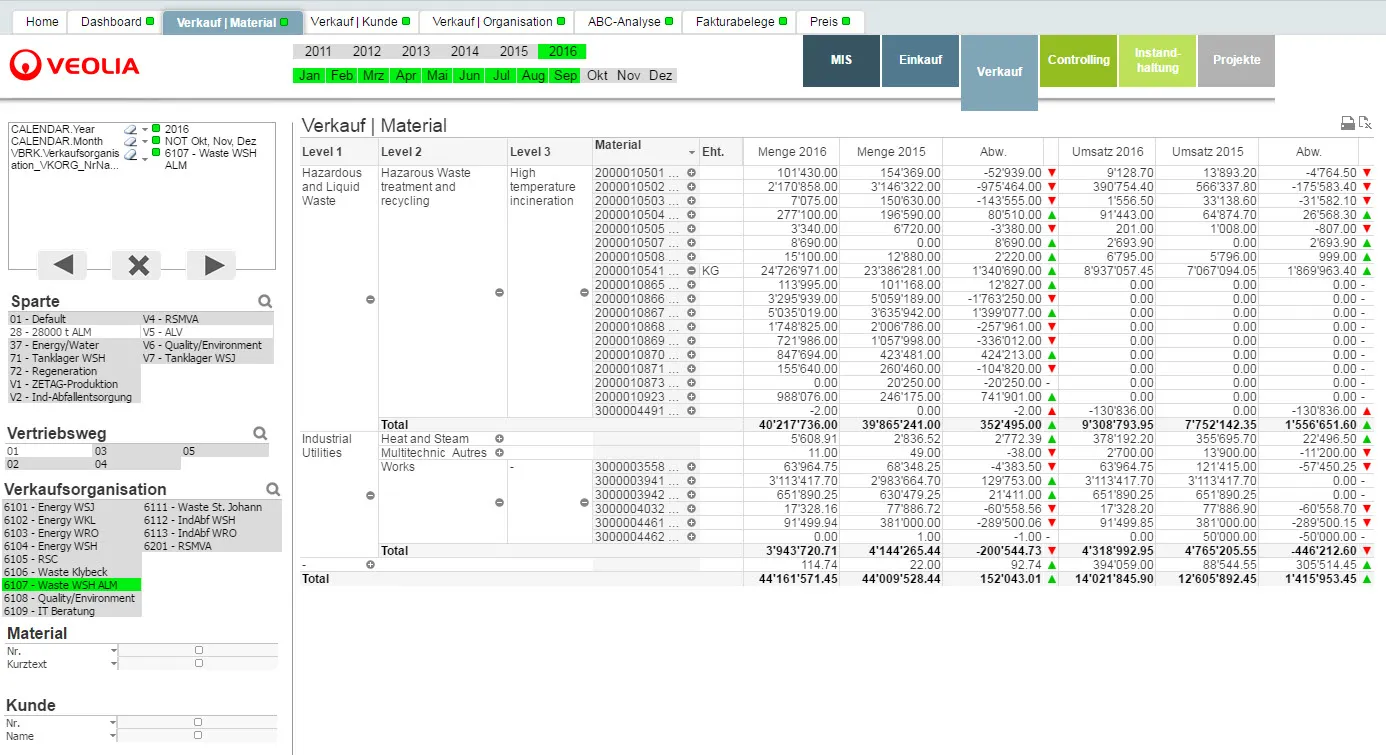Image resolution: width=1386 pixels, height=755 pixels.
Task: Print the Verkauf | Material table
Action: (x=1348, y=123)
